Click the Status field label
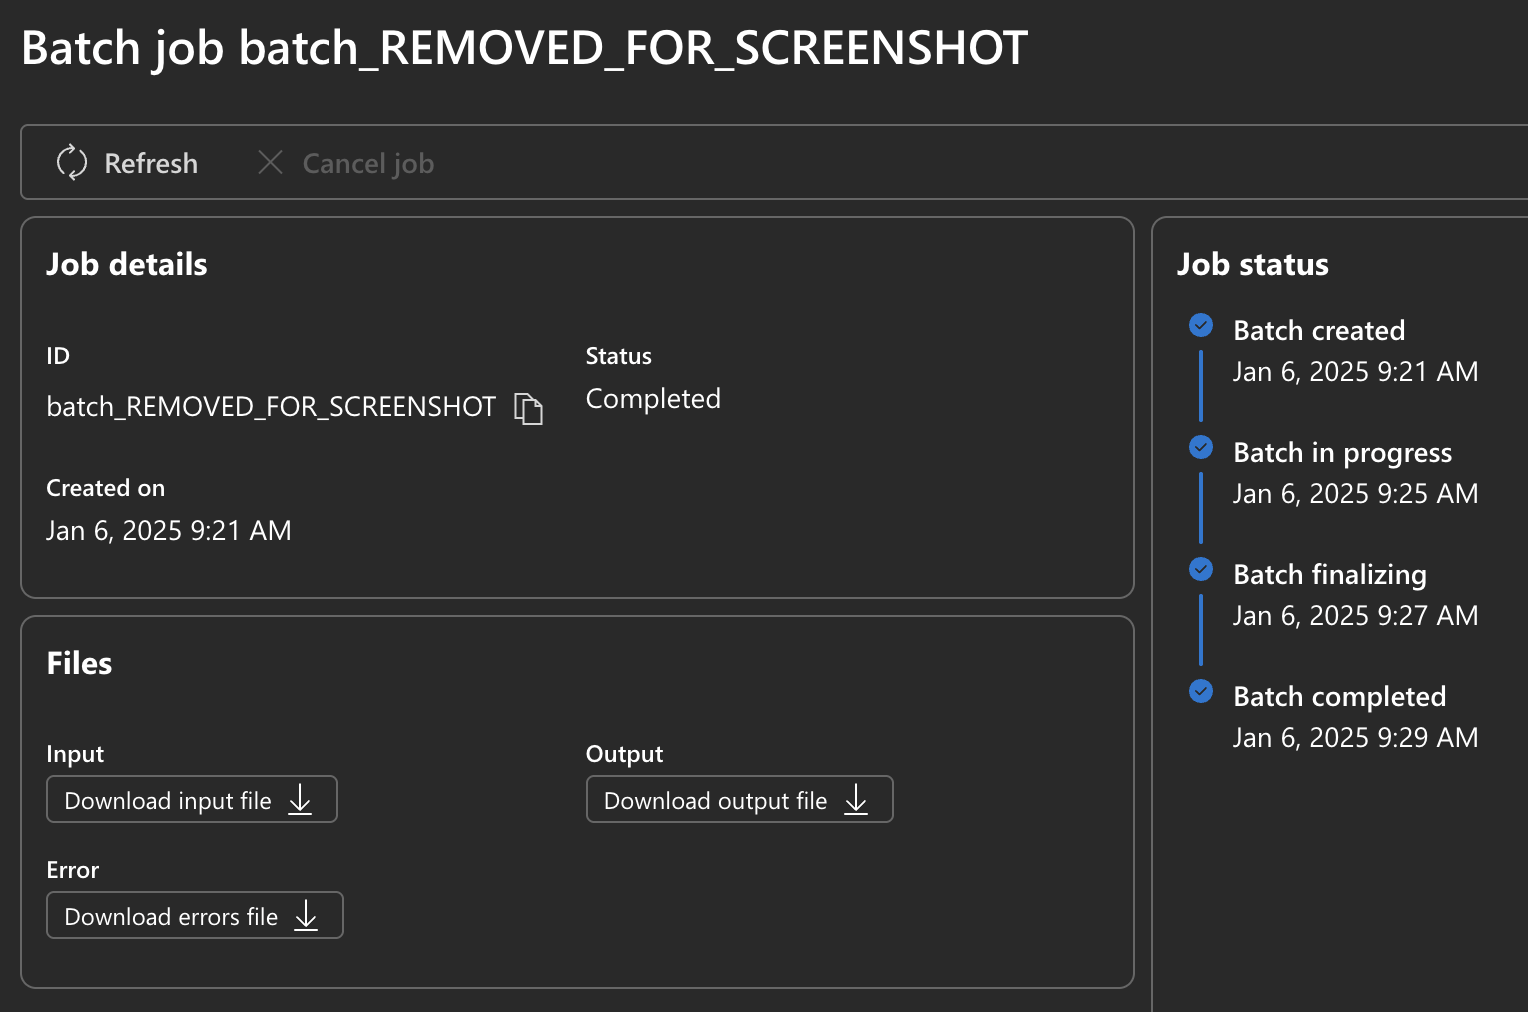The height and width of the screenshot is (1012, 1528). point(618,356)
